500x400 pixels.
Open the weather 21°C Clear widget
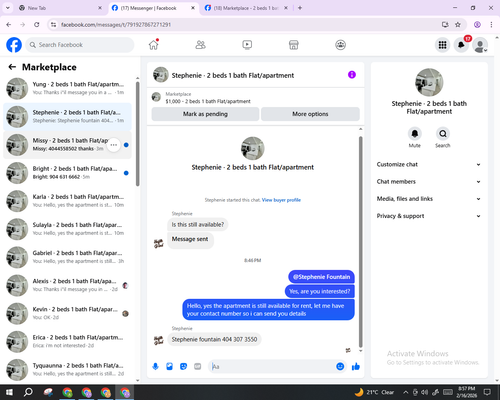click(x=375, y=392)
